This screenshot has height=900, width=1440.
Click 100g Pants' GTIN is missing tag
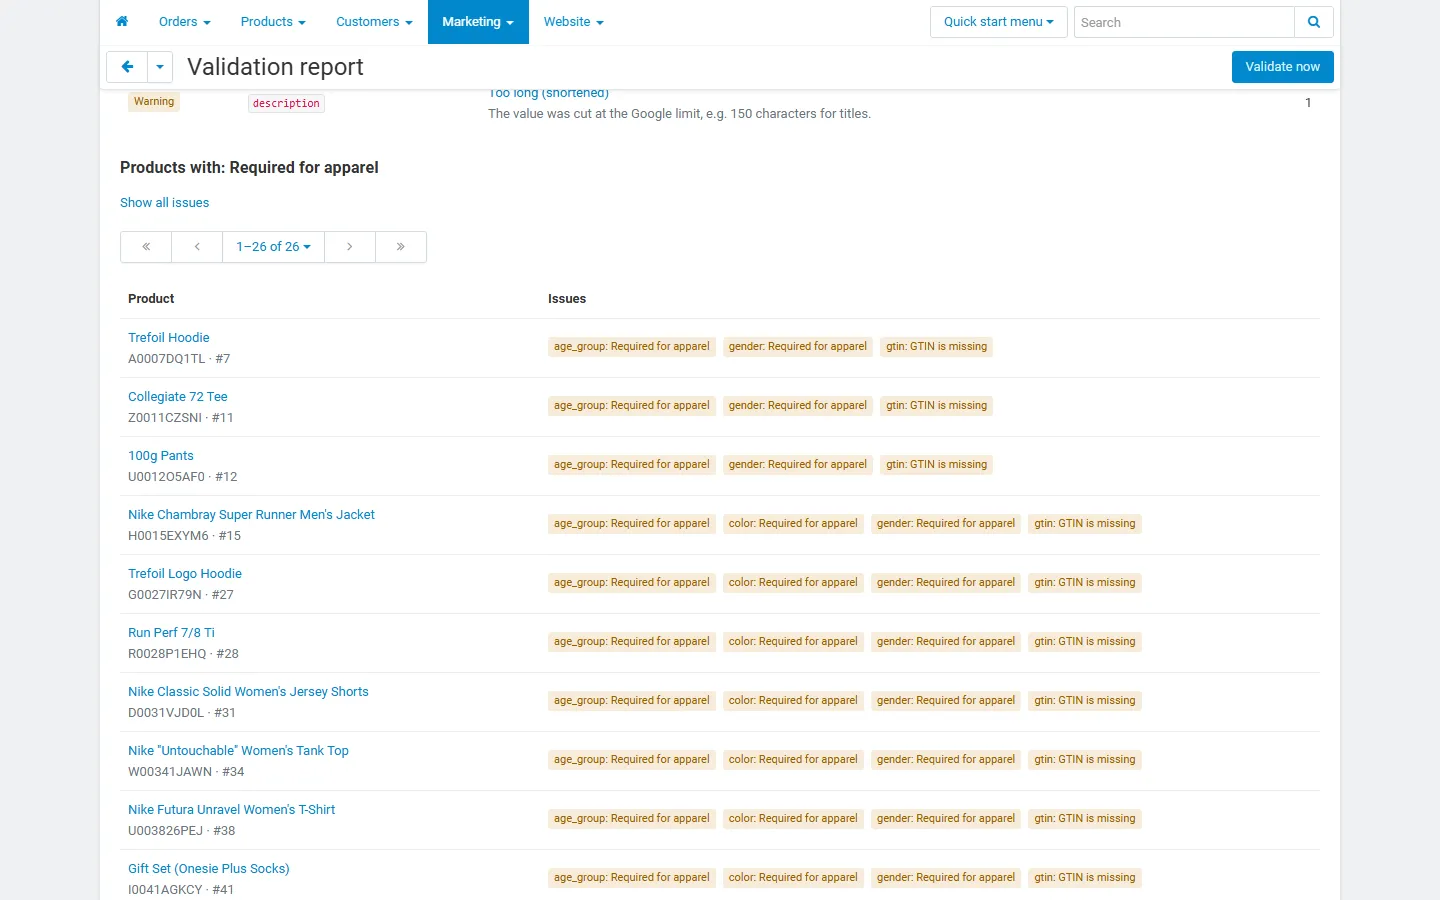coord(937,465)
